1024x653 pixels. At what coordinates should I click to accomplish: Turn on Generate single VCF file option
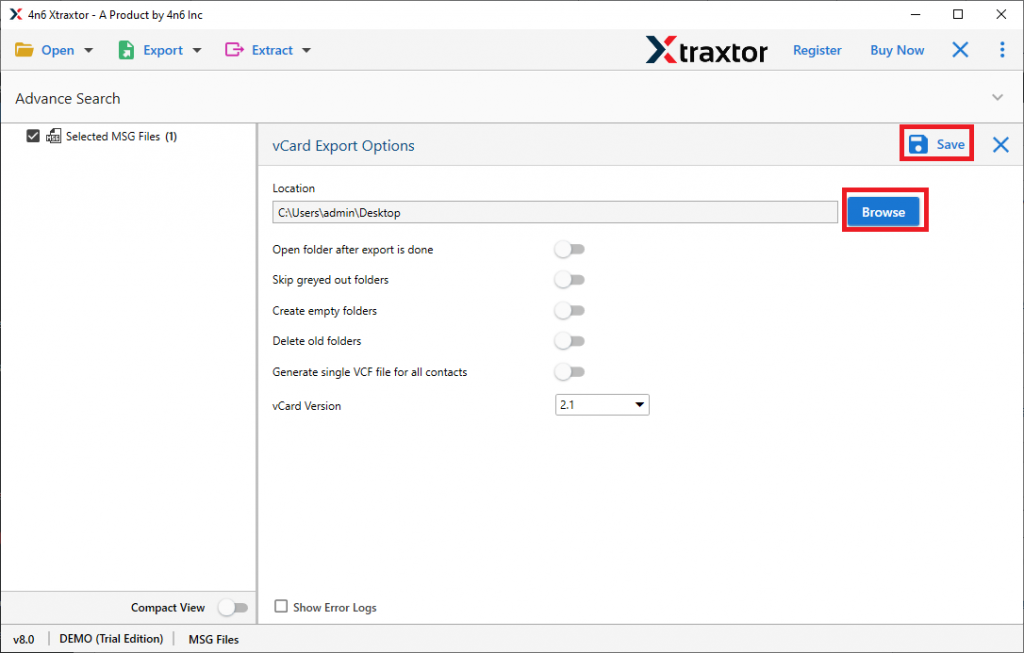(569, 372)
